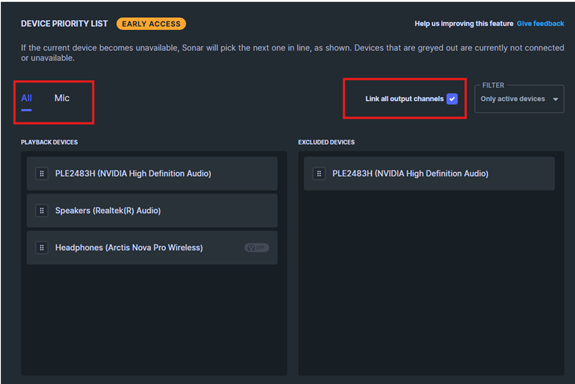Click empty area of Excluded Devices list
Viewport: 575px width, 384px height.
(431, 282)
